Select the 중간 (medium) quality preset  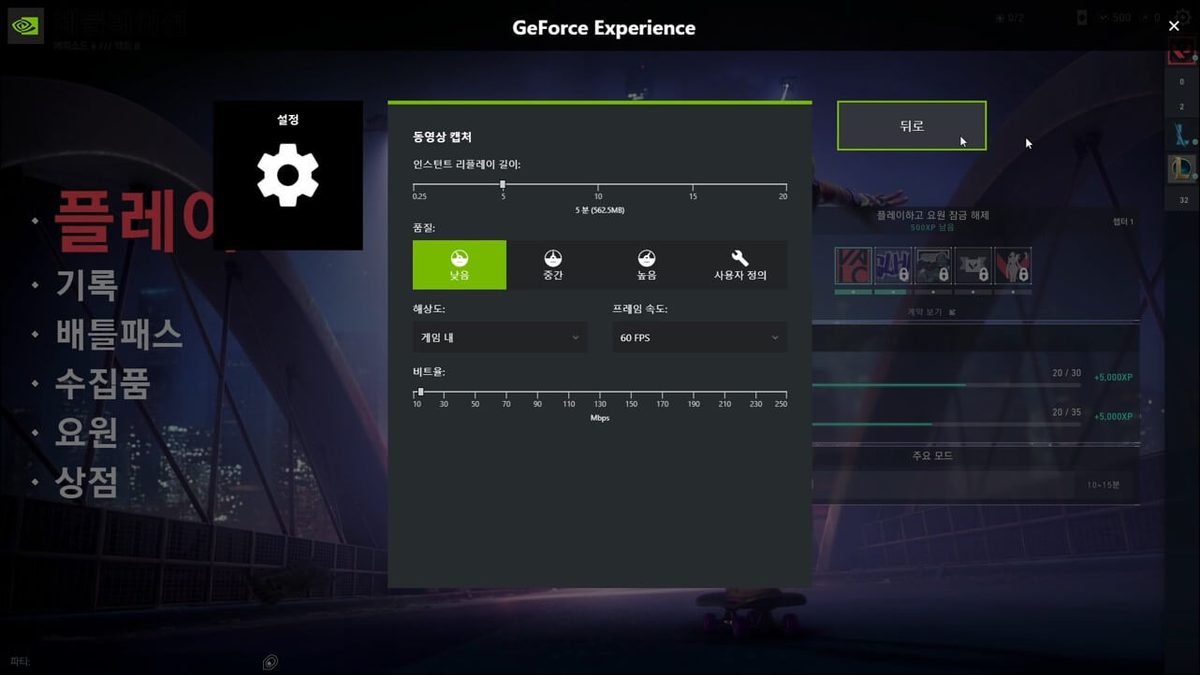point(553,265)
